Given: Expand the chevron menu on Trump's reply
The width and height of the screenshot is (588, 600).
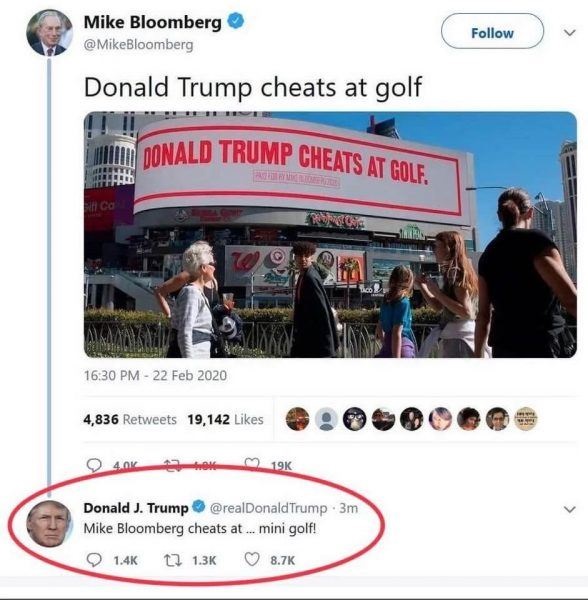Looking at the screenshot, I should pyautogui.click(x=570, y=509).
